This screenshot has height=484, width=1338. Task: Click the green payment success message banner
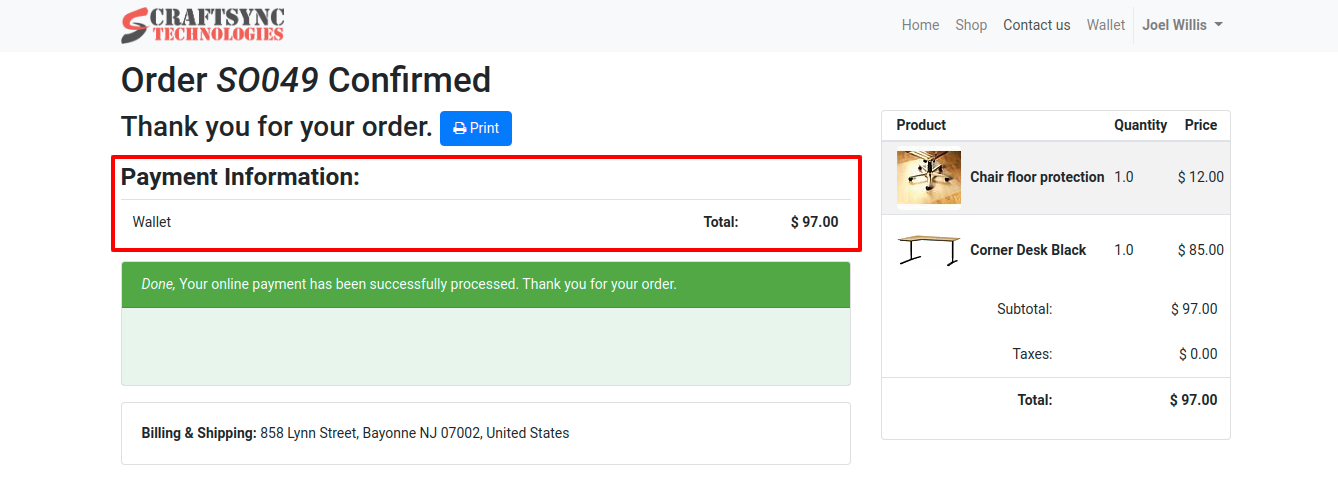485,284
